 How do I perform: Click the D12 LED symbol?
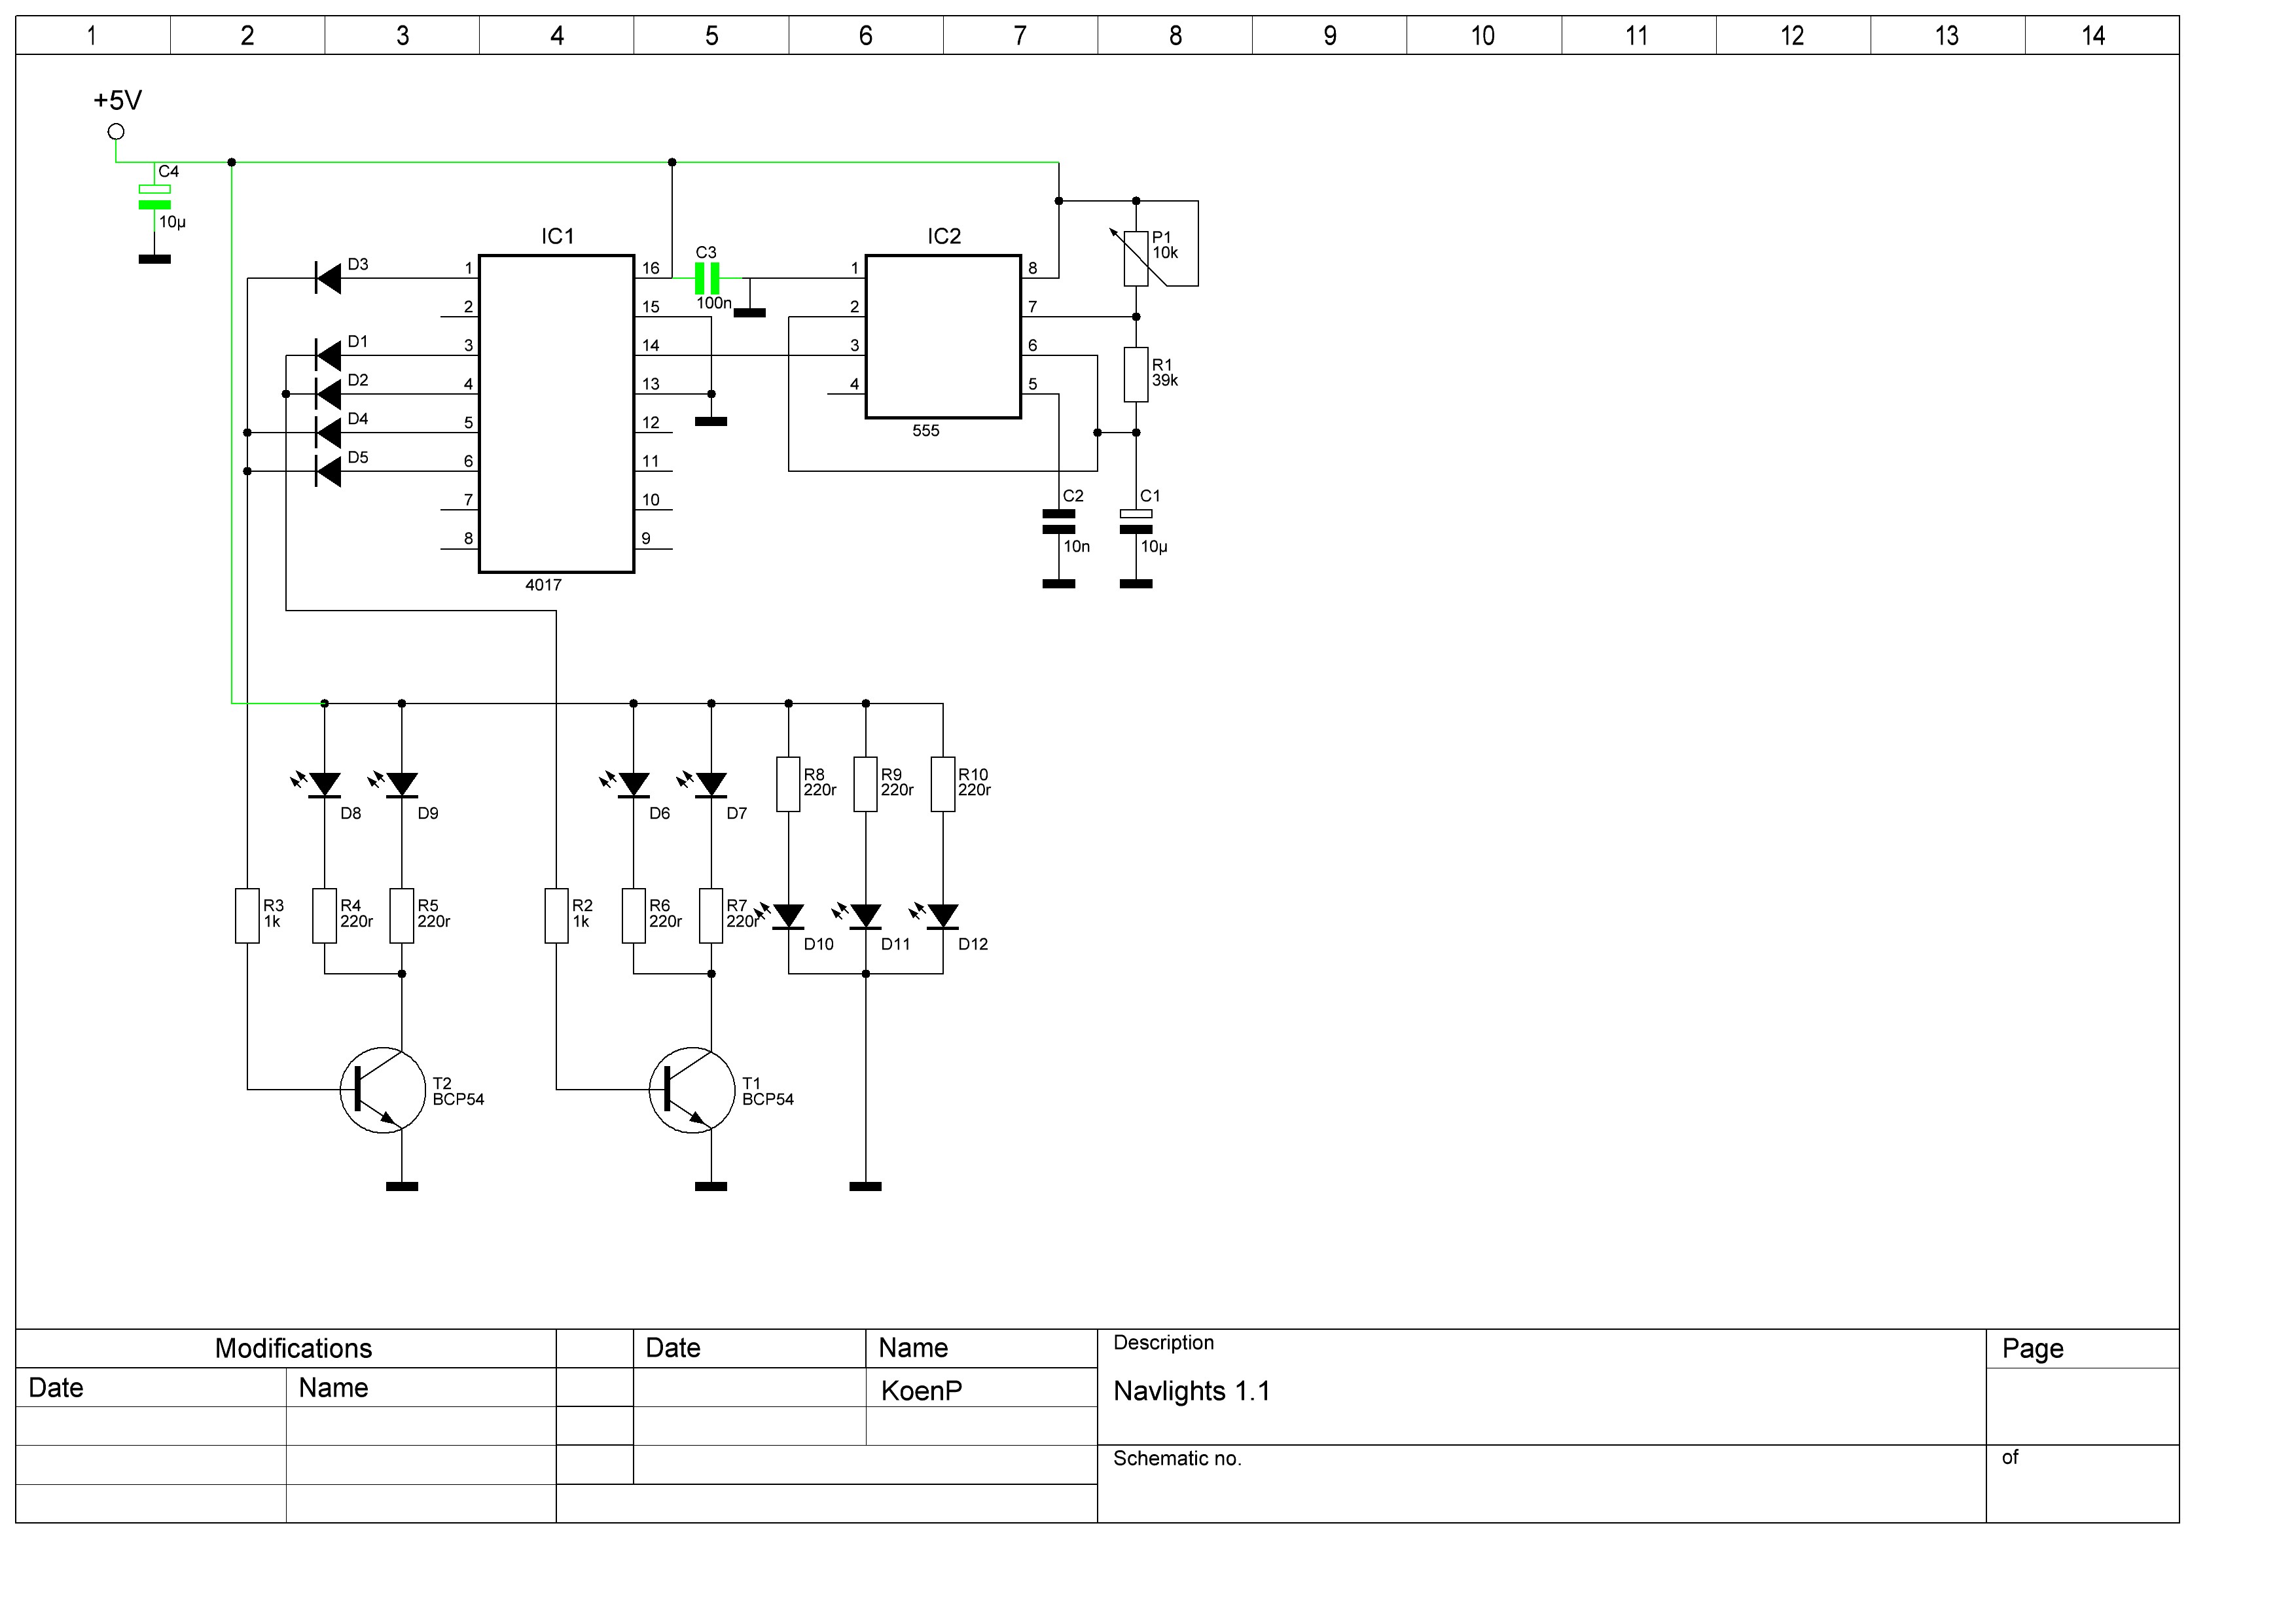click(943, 916)
